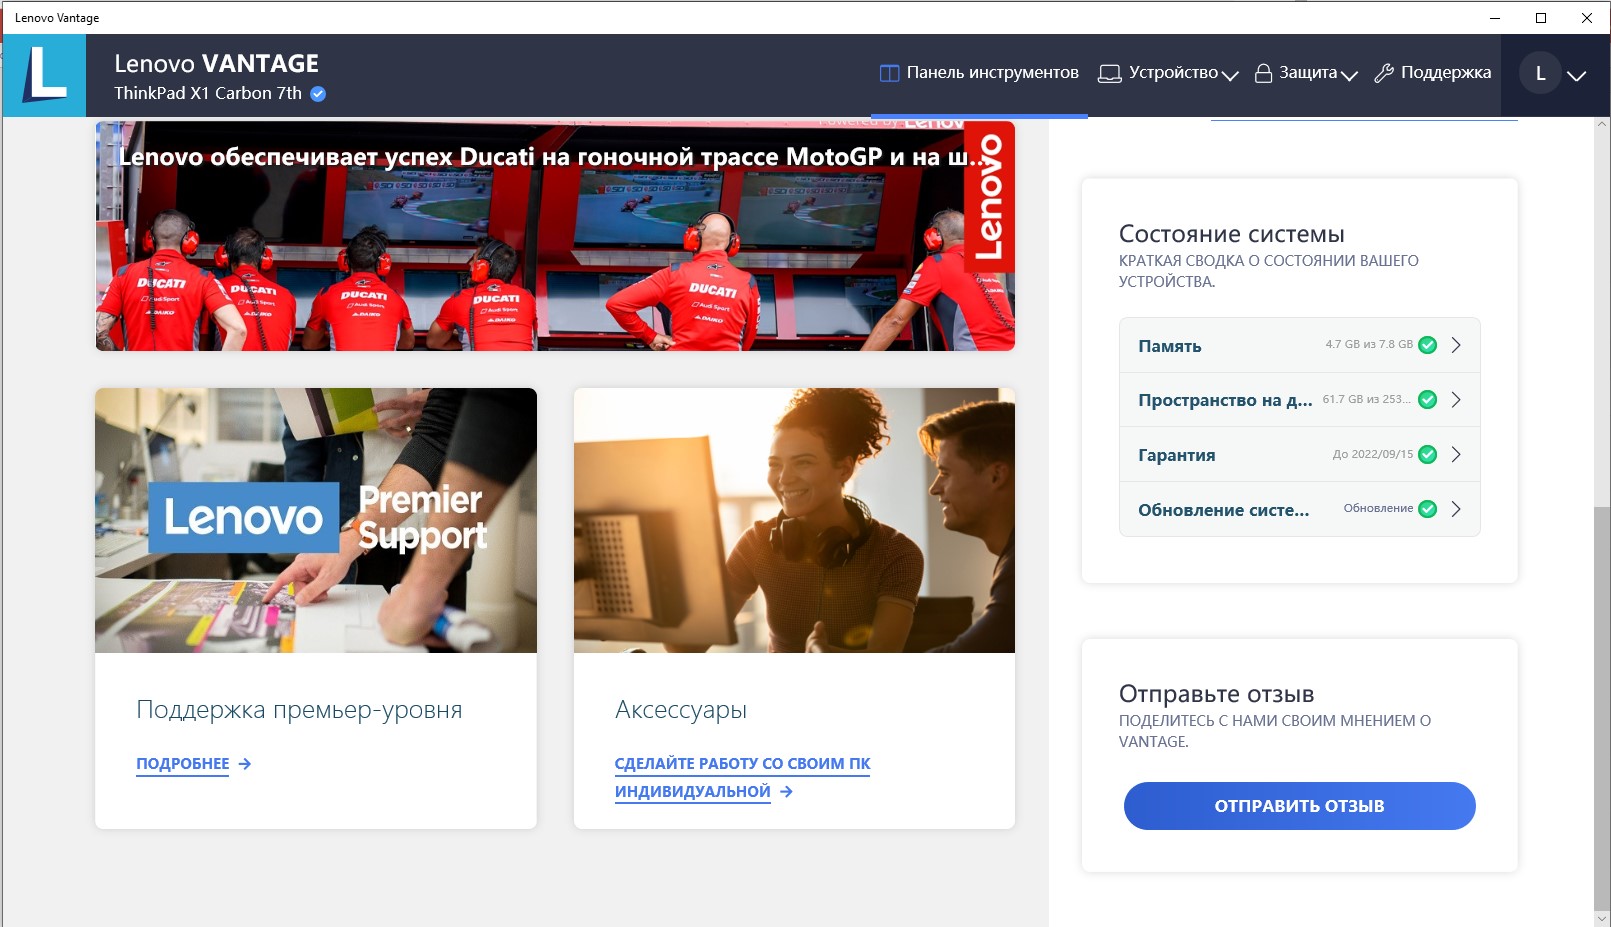Open the Память details chevron
The width and height of the screenshot is (1611, 927).
[x=1456, y=345]
